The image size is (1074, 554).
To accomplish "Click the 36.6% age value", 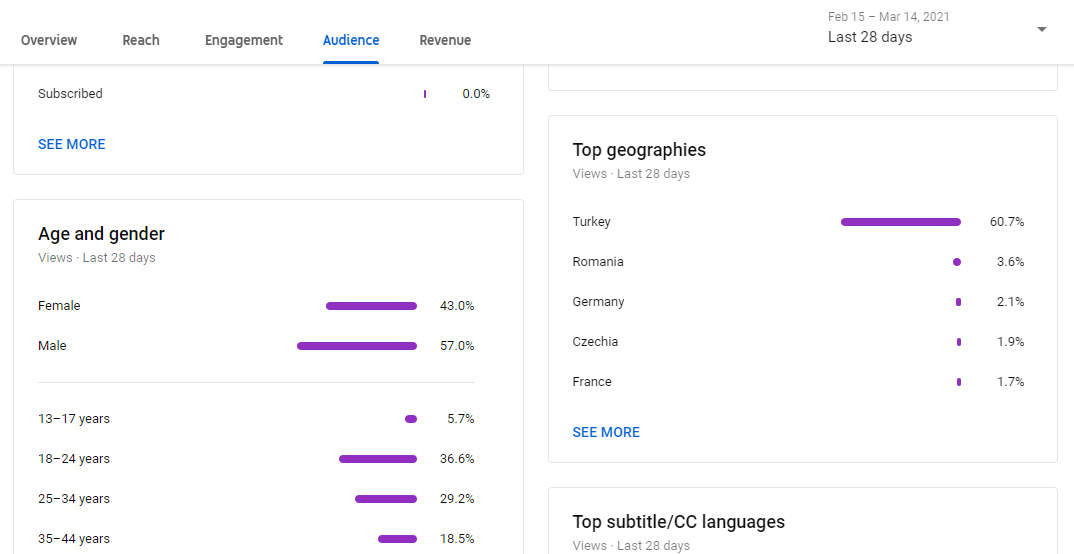I will [457, 459].
